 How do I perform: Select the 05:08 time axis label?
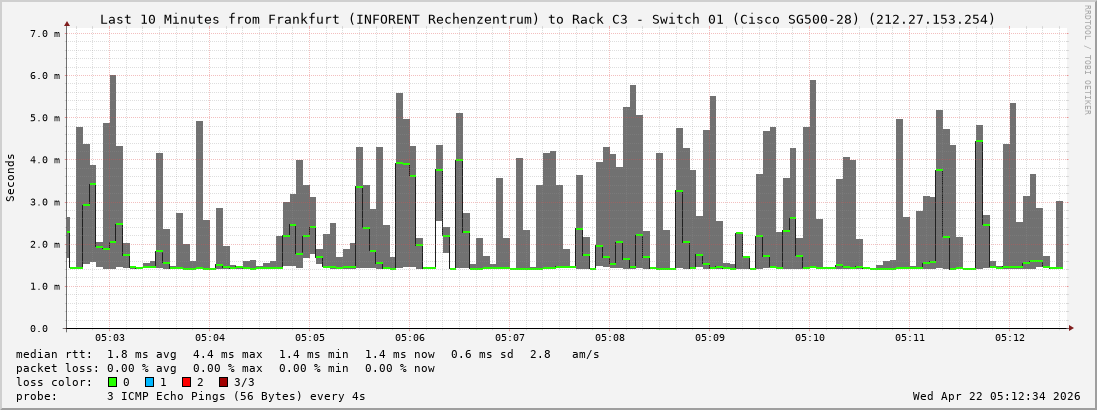(x=610, y=338)
